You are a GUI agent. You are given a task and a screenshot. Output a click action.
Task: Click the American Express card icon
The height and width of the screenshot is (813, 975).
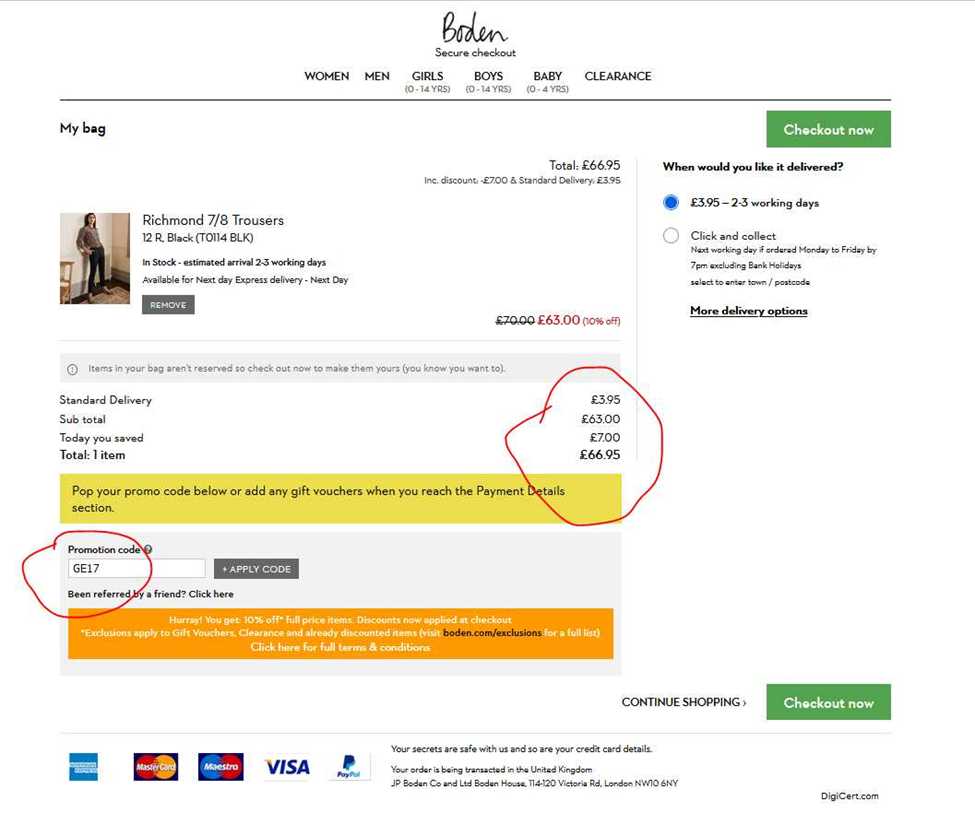click(83, 766)
